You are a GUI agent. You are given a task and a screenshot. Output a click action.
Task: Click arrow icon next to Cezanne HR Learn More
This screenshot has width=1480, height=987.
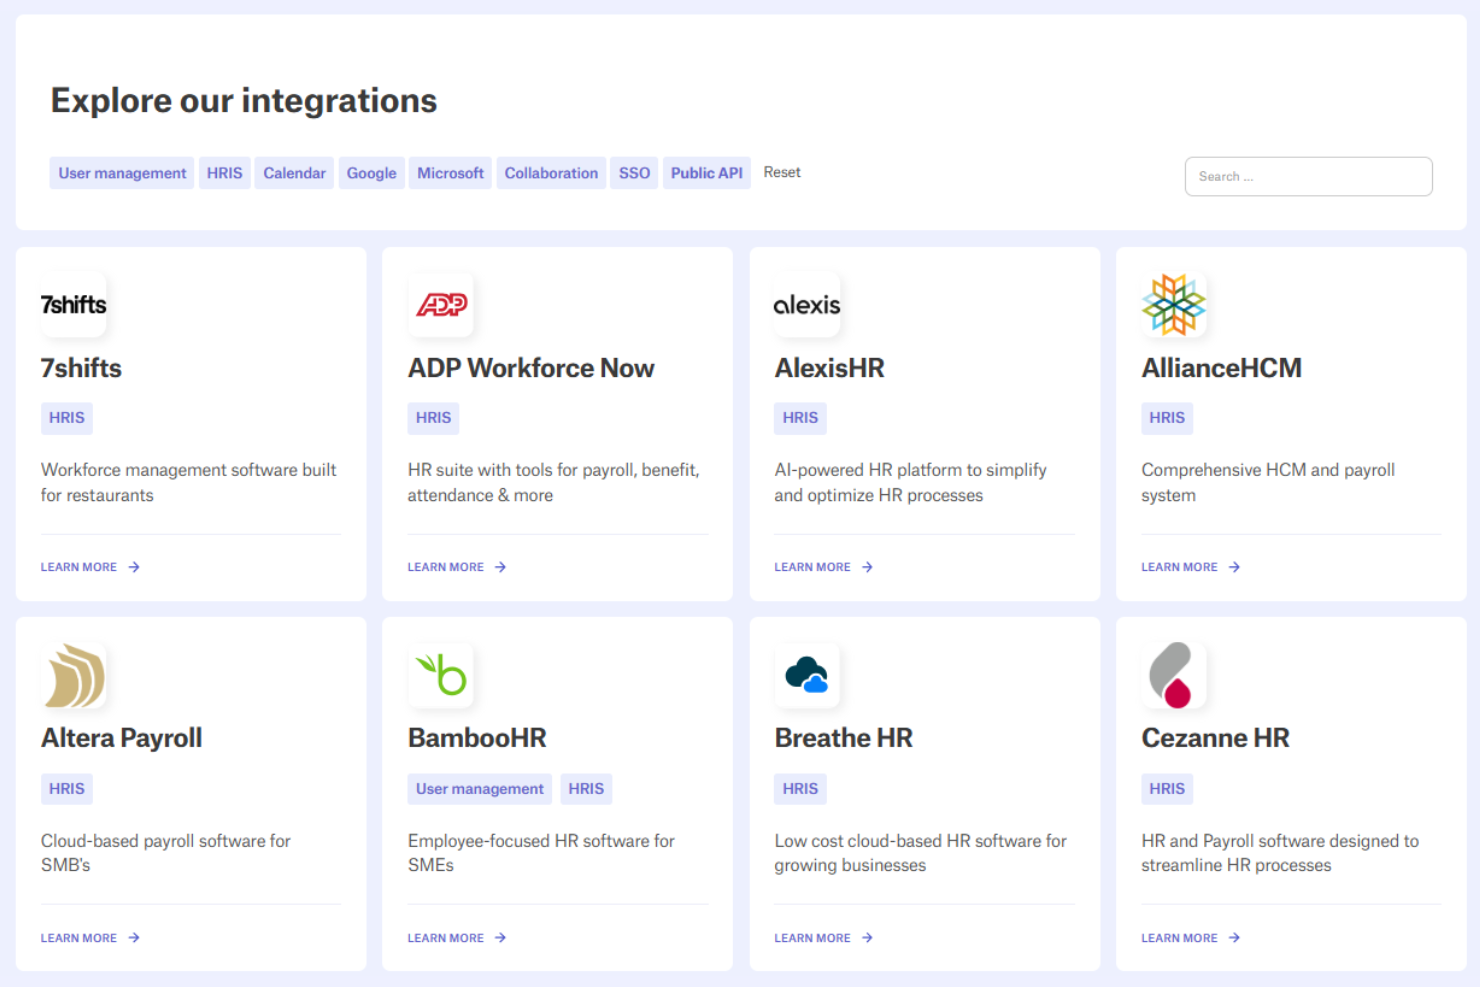pyautogui.click(x=1235, y=938)
